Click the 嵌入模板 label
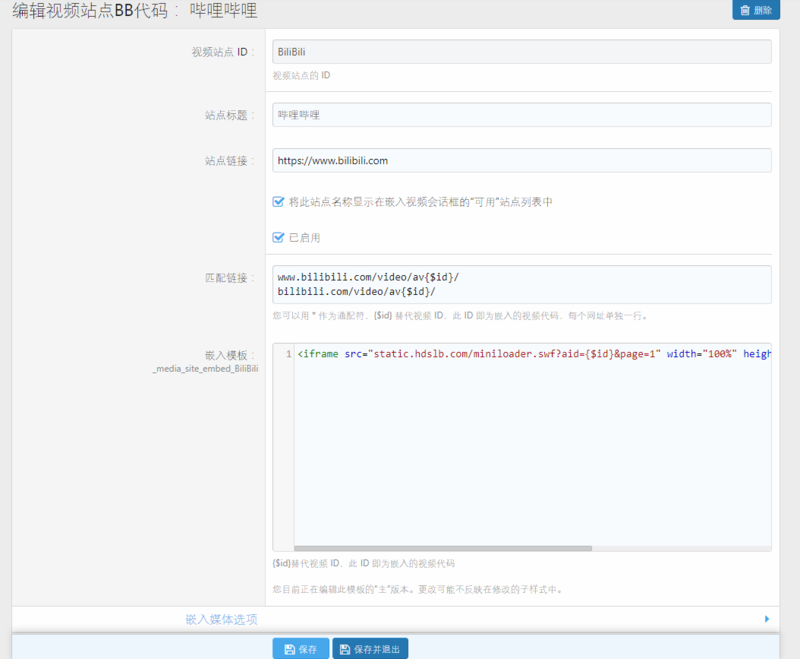800x659 pixels. 229,355
